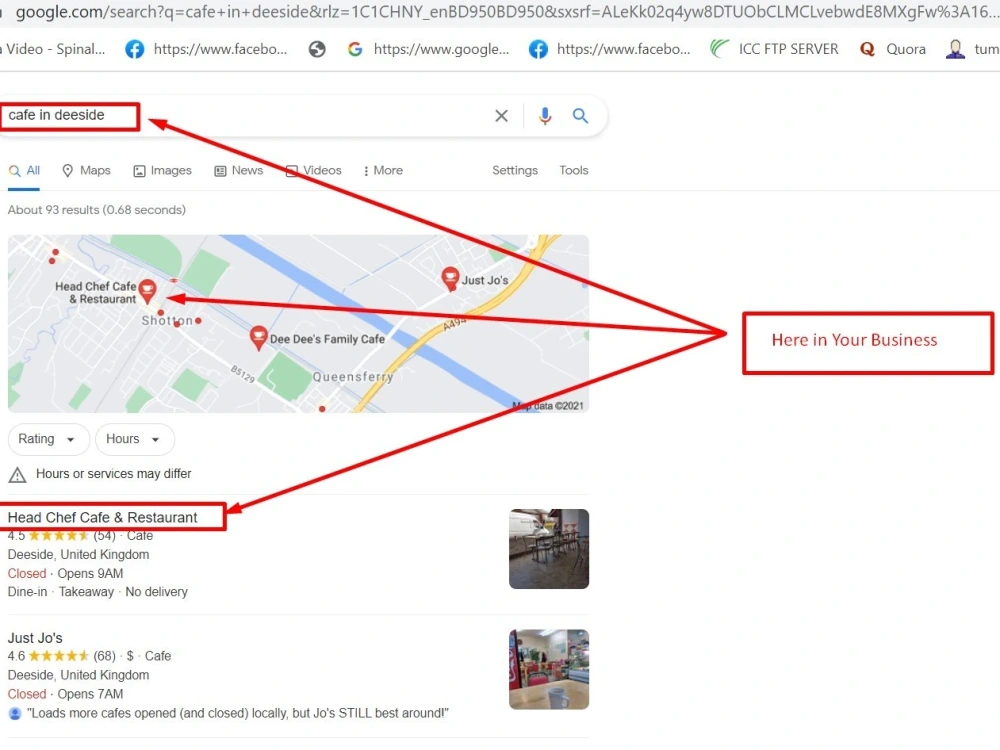The width and height of the screenshot is (1000, 750).
Task: Click the Just Jo's label on the map
Action: (x=485, y=280)
